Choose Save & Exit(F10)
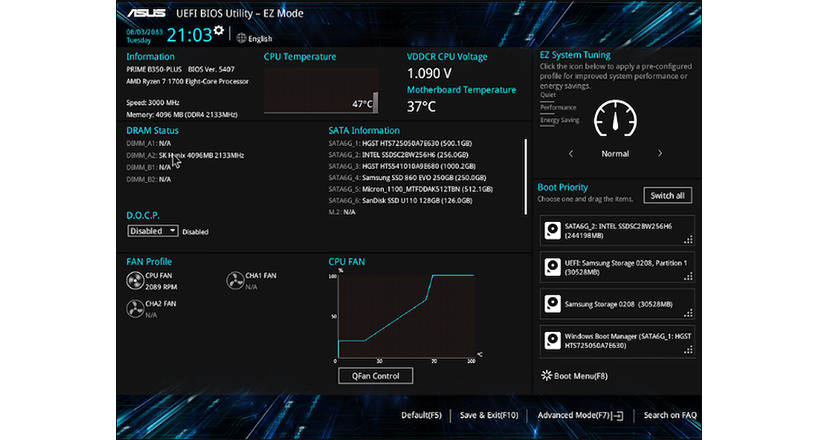 489,415
